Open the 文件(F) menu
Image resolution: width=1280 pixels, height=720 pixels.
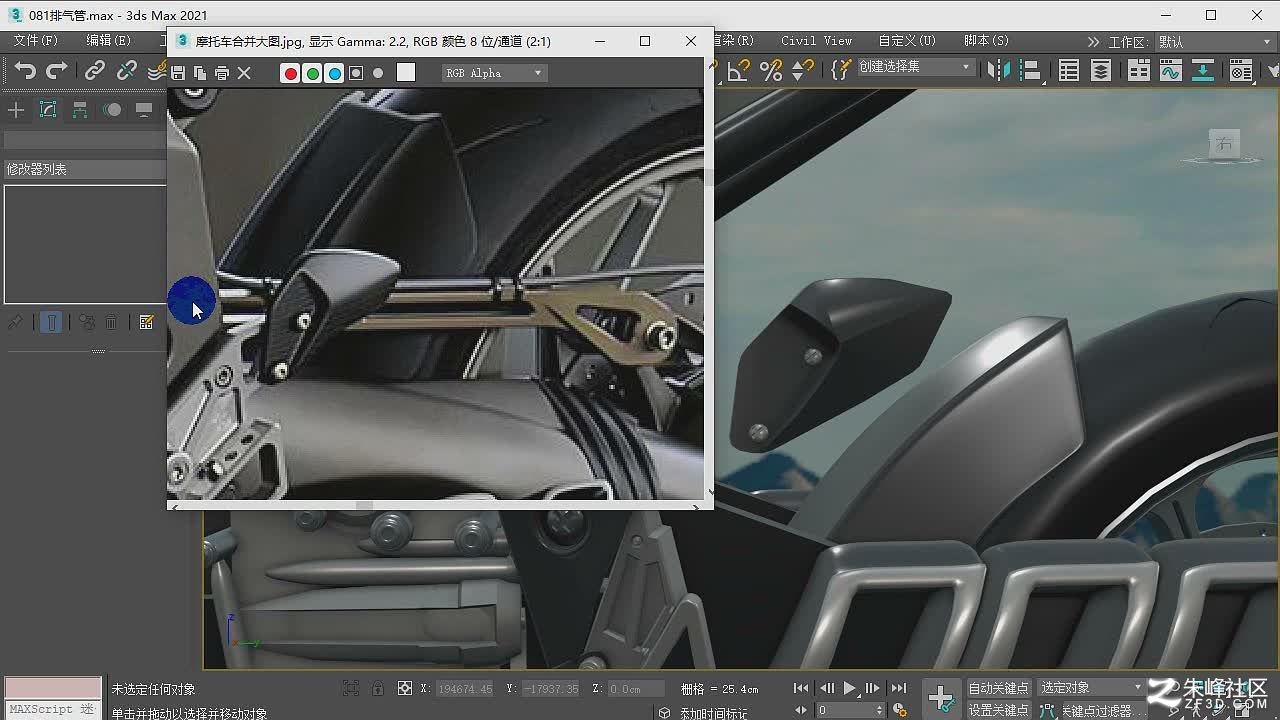pyautogui.click(x=35, y=41)
